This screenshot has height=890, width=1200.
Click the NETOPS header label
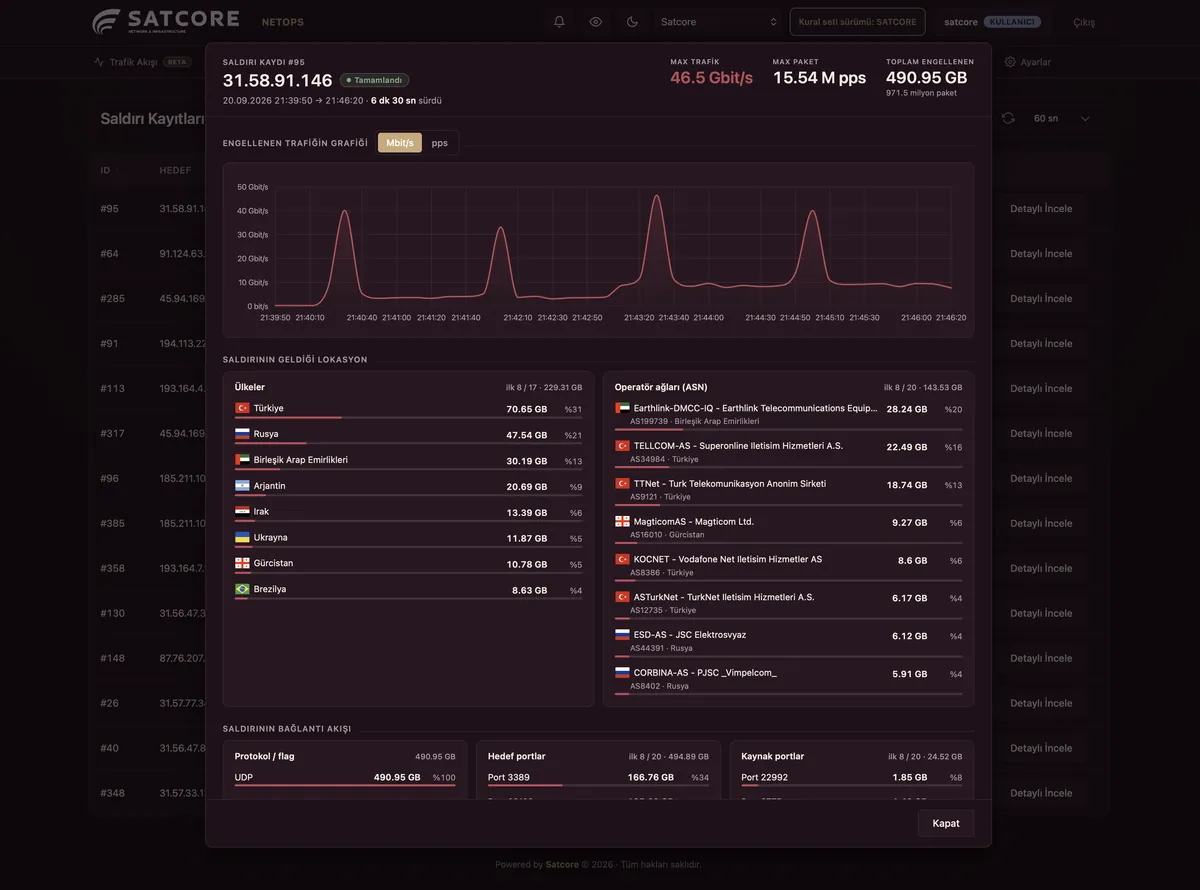pyautogui.click(x=282, y=22)
